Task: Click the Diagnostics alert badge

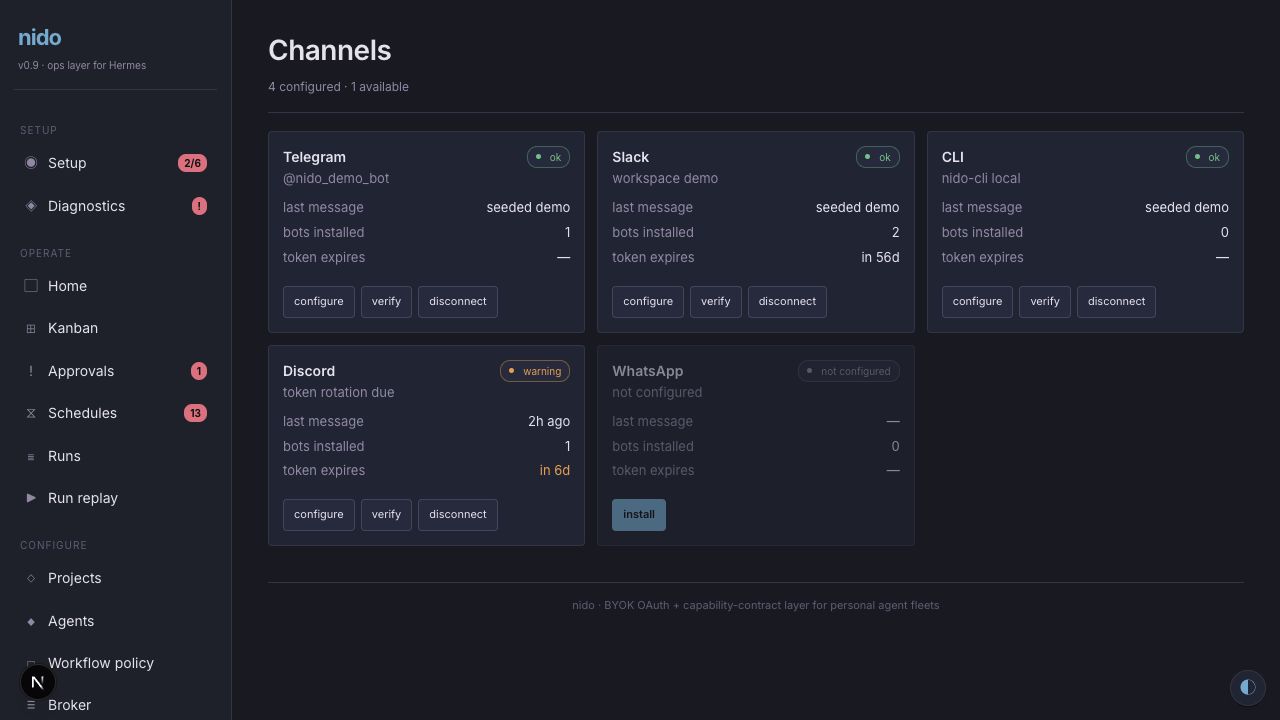Action: (x=199, y=206)
